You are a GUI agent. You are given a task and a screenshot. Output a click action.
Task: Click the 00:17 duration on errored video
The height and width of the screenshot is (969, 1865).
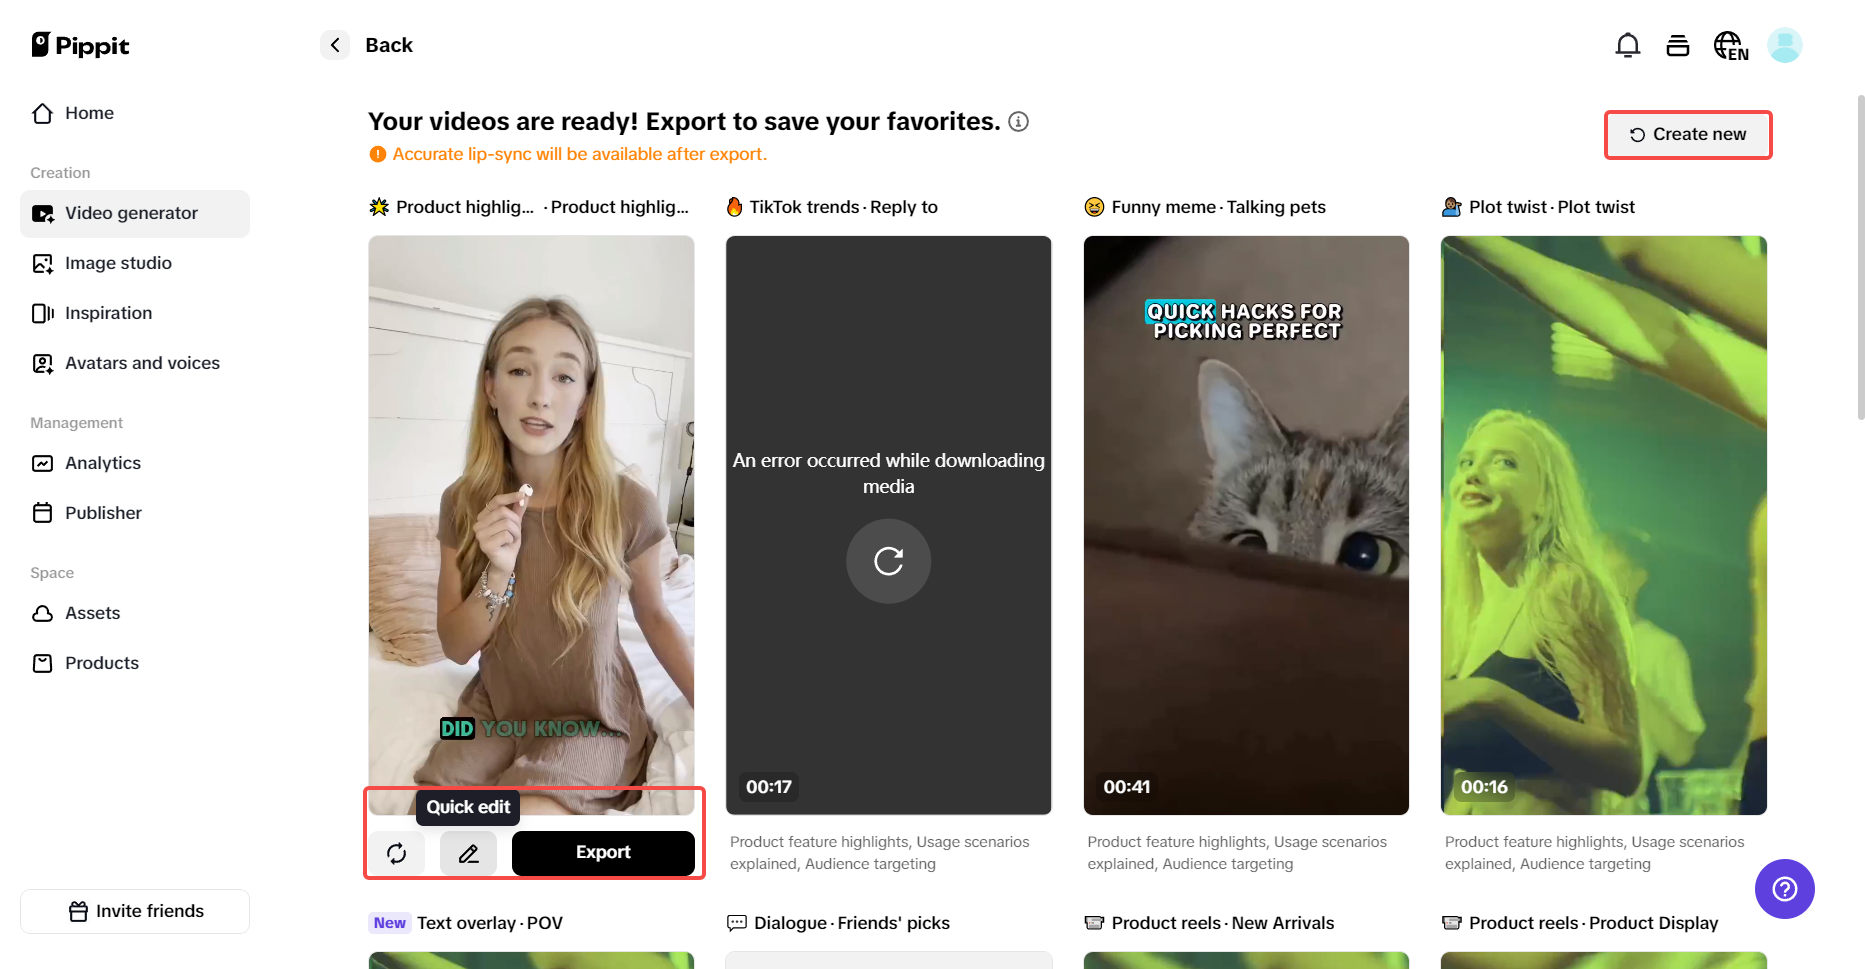point(769,787)
